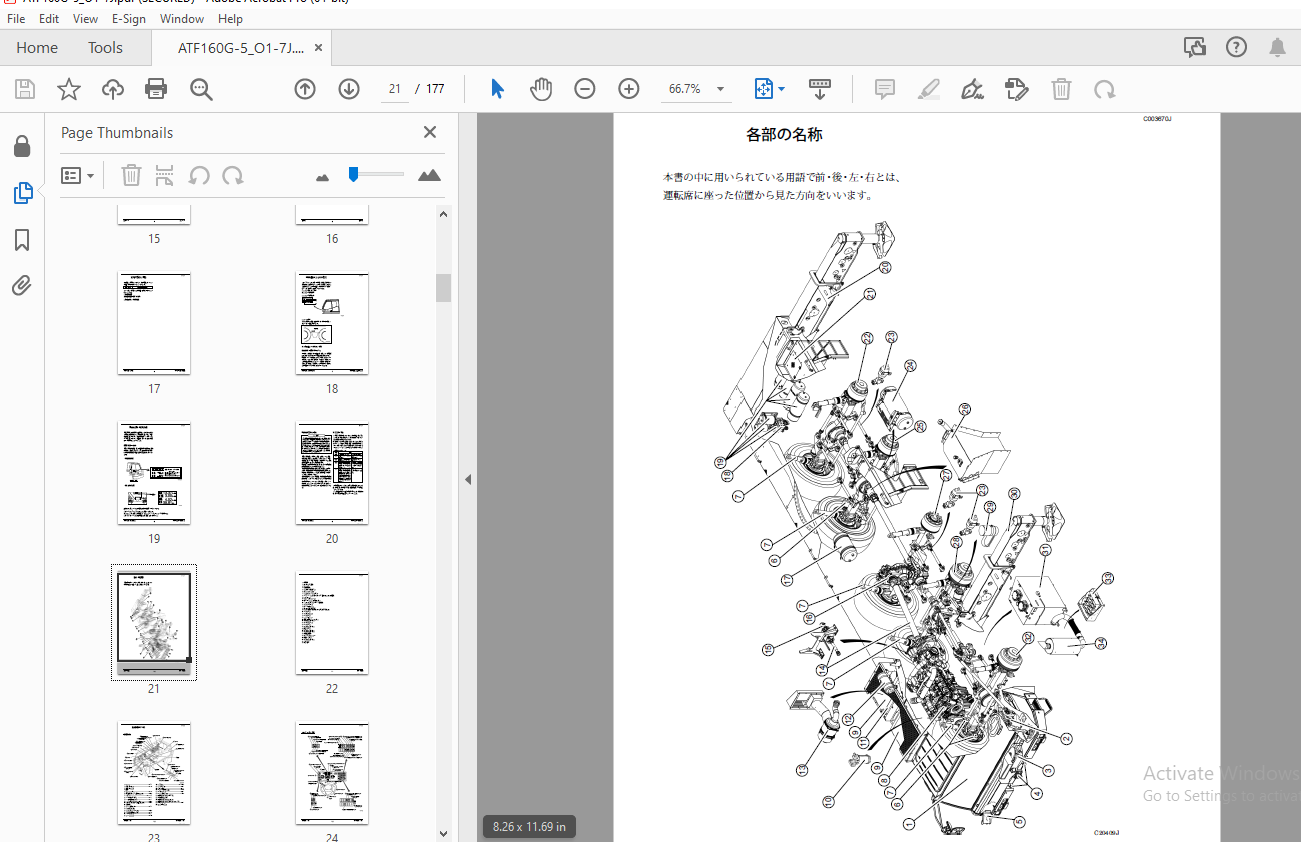Select page 21 thumbnail
The image size is (1301, 842).
tap(154, 624)
